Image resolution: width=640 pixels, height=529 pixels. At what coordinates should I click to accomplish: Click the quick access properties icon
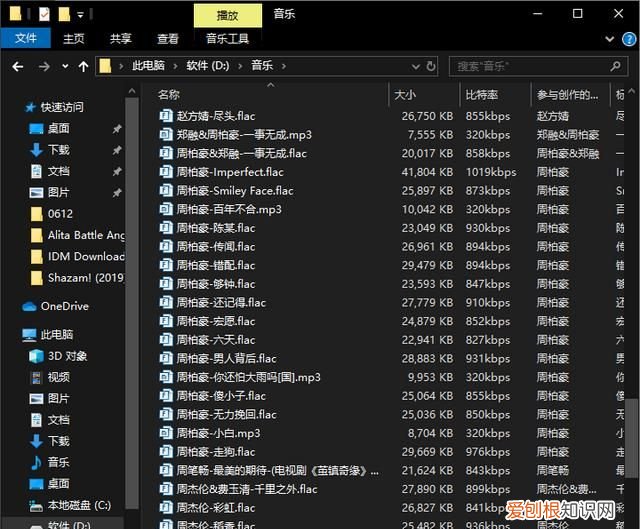(44, 15)
